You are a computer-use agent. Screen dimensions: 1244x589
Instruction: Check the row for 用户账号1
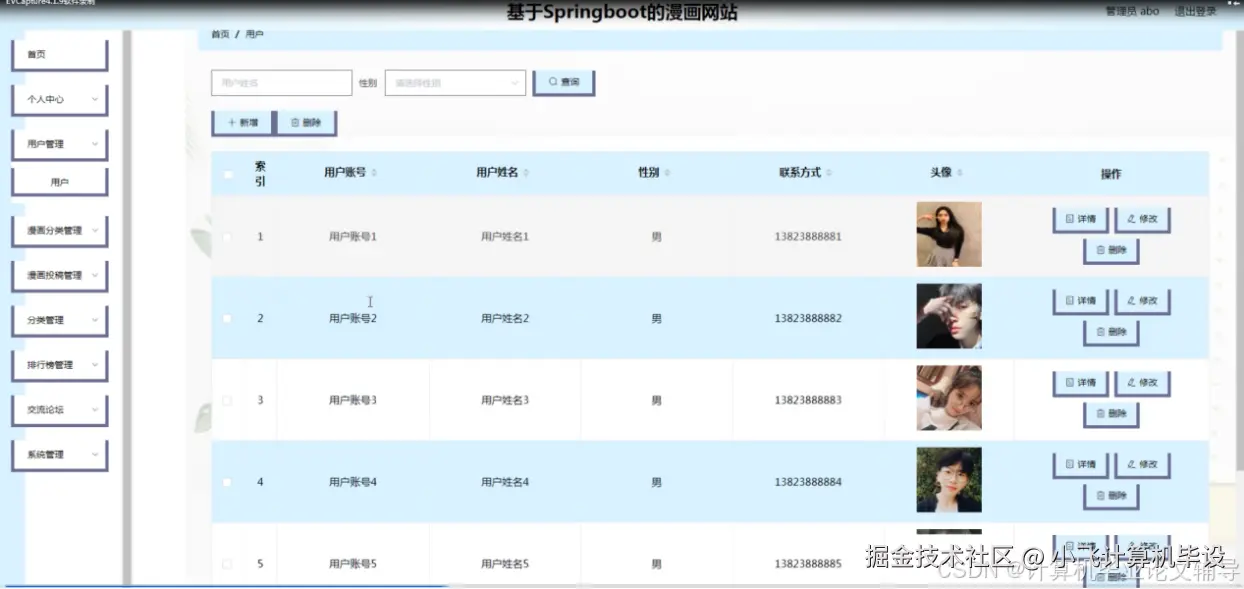click(227, 237)
